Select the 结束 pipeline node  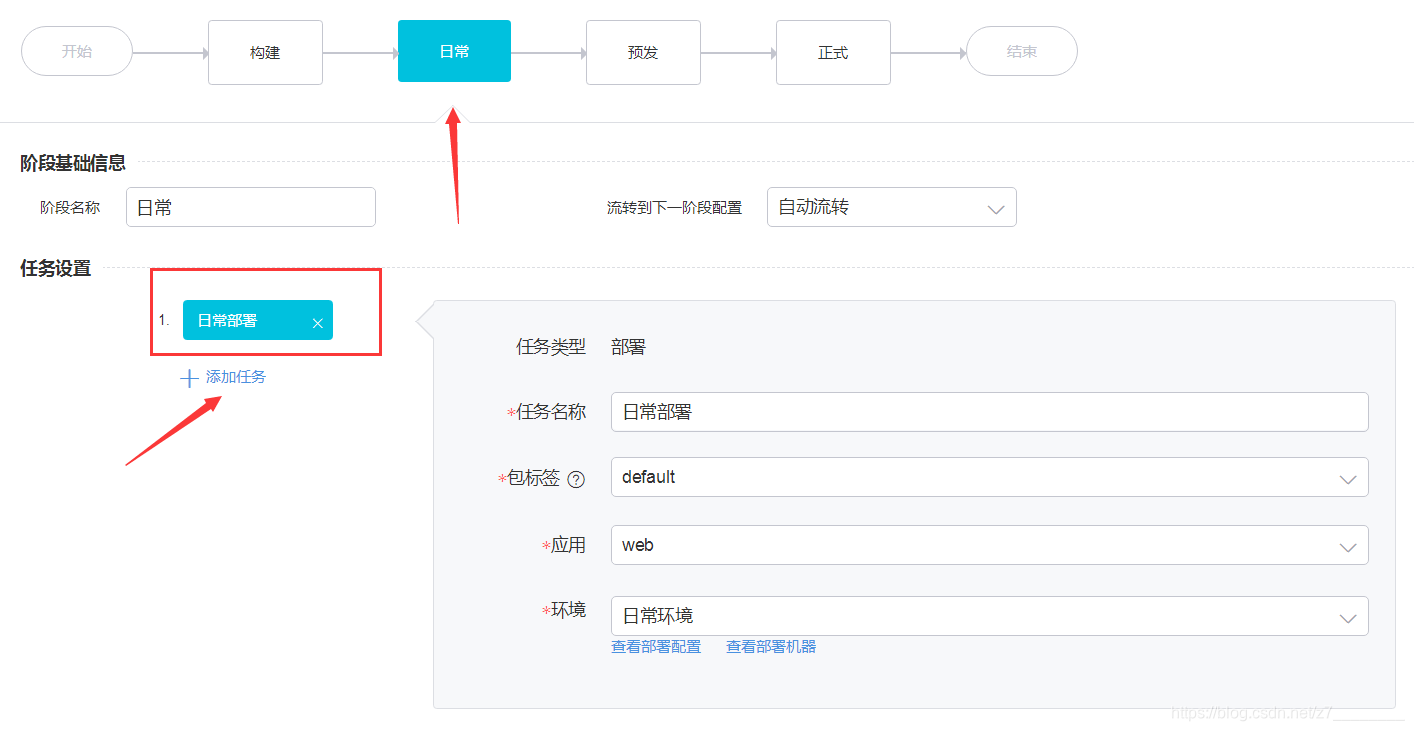pyautogui.click(x=1022, y=51)
